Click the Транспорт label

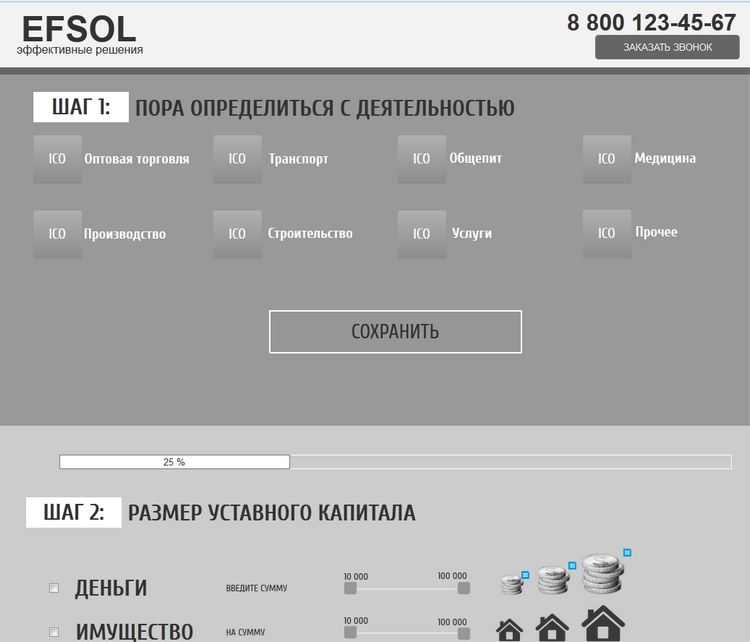click(298, 159)
